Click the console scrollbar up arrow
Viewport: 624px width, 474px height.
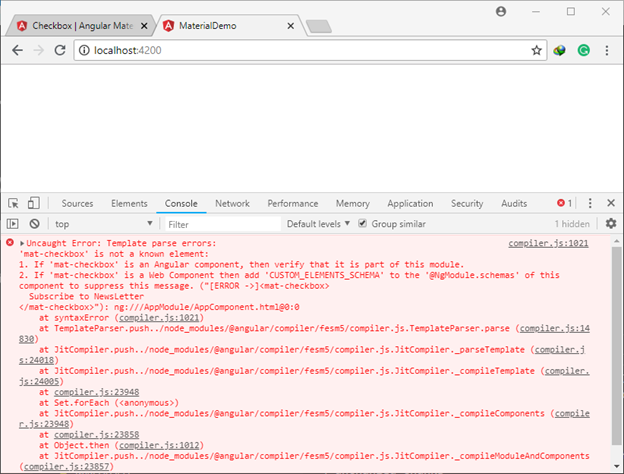[616, 241]
